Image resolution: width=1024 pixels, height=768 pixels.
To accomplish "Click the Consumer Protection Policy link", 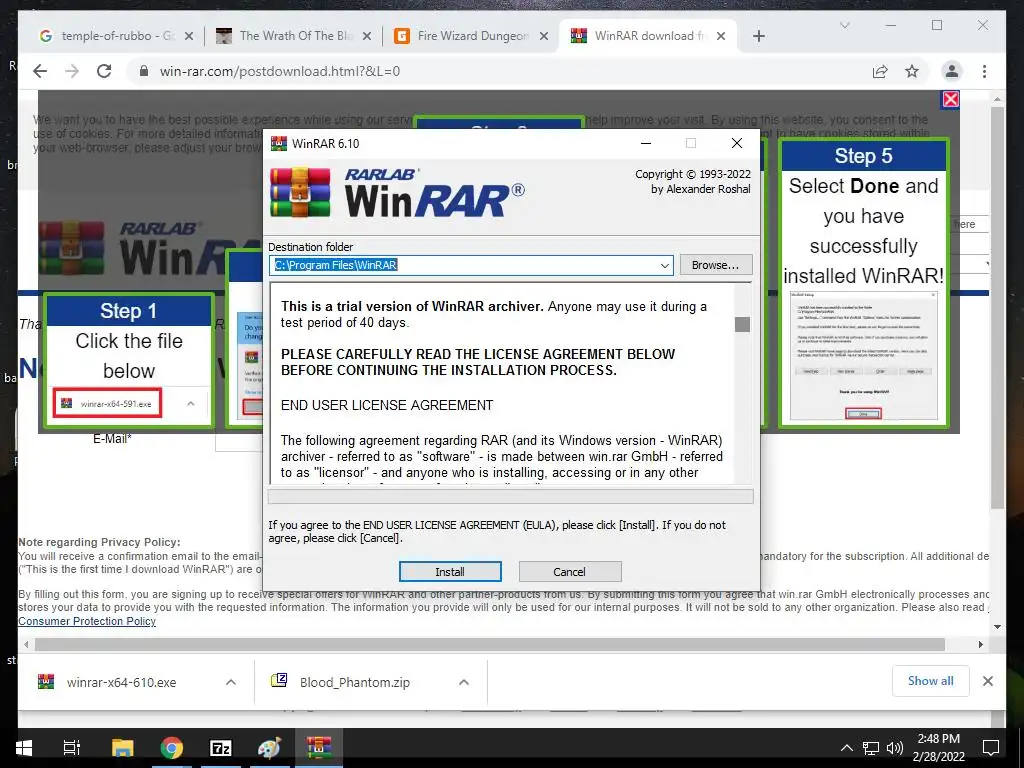I will 87,621.
